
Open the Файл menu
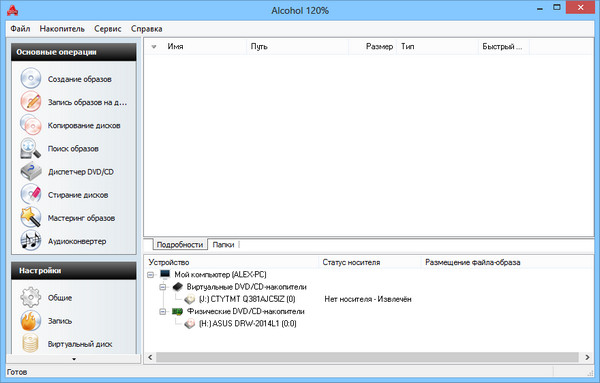click(20, 29)
